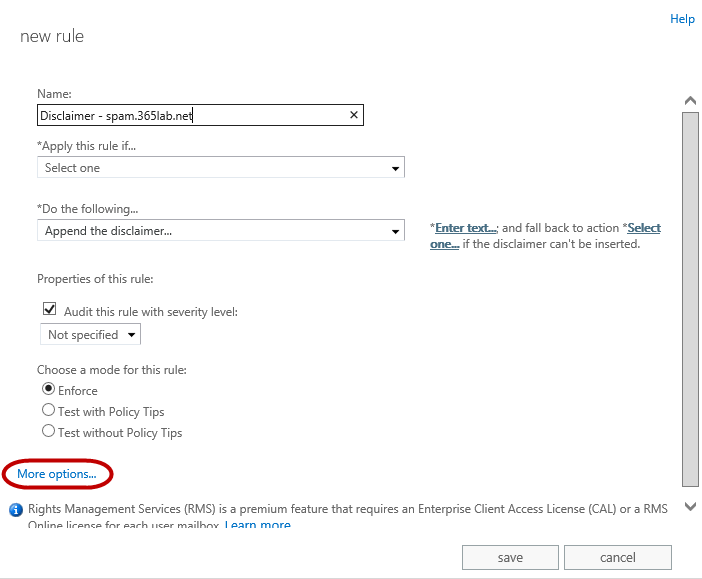The height and width of the screenshot is (579, 702).
Task: Click the Enter text link
Action: pyautogui.click(x=466, y=228)
